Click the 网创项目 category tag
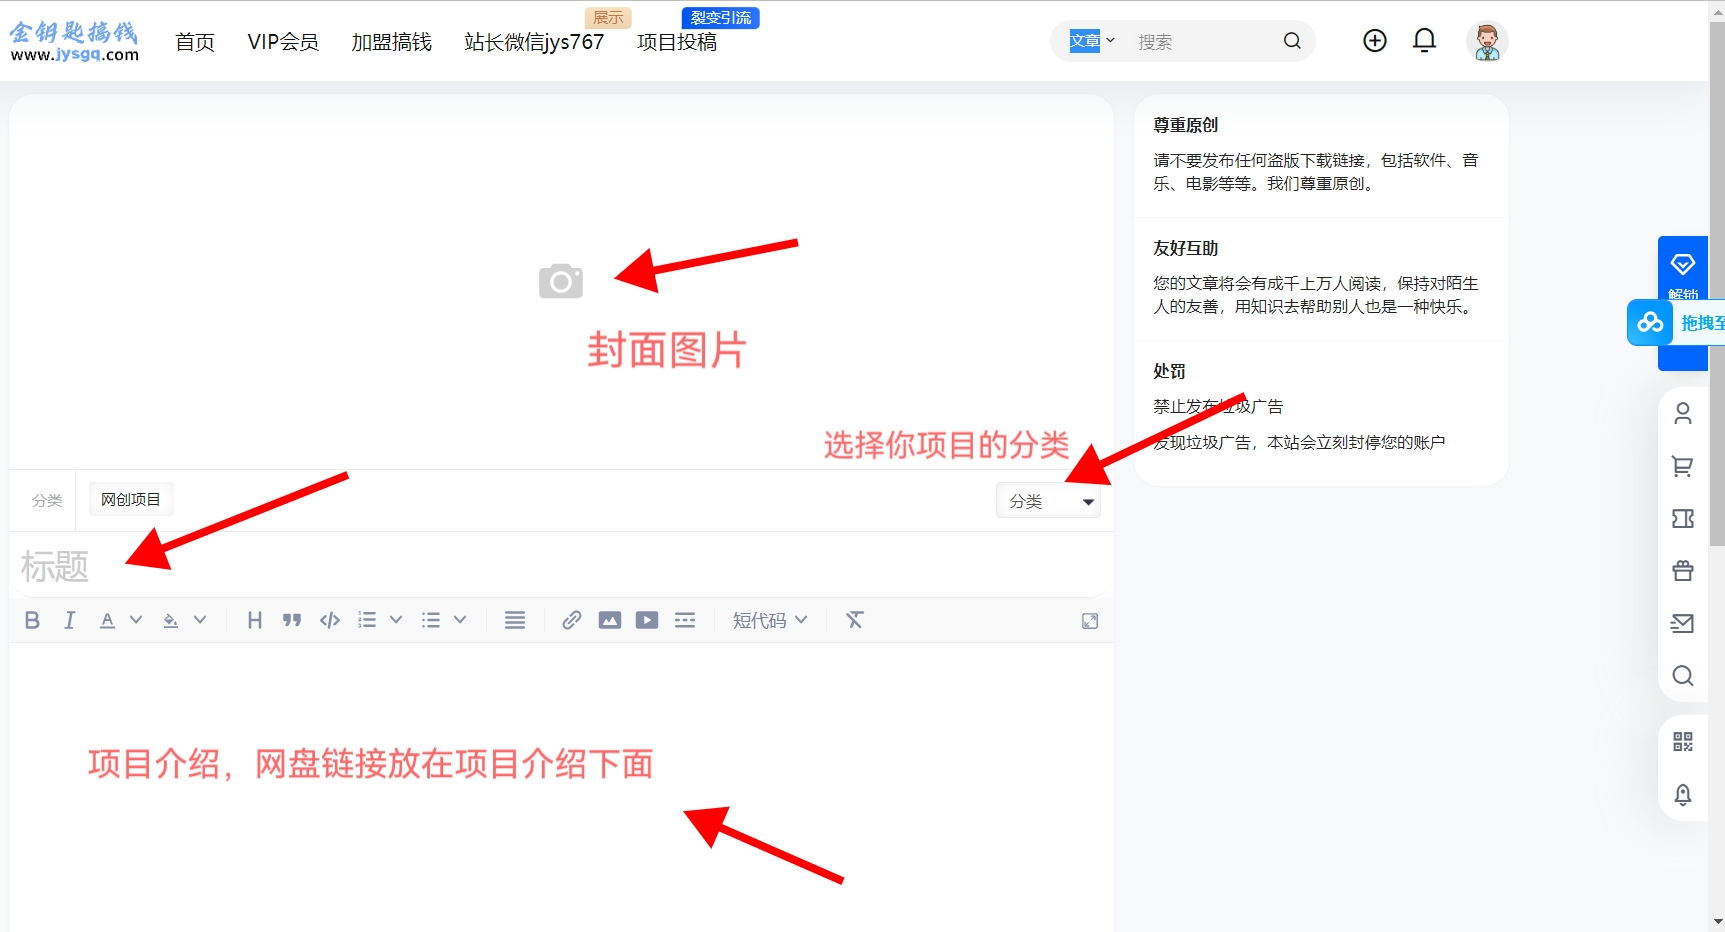Viewport: 1725px width, 932px height. (x=130, y=499)
